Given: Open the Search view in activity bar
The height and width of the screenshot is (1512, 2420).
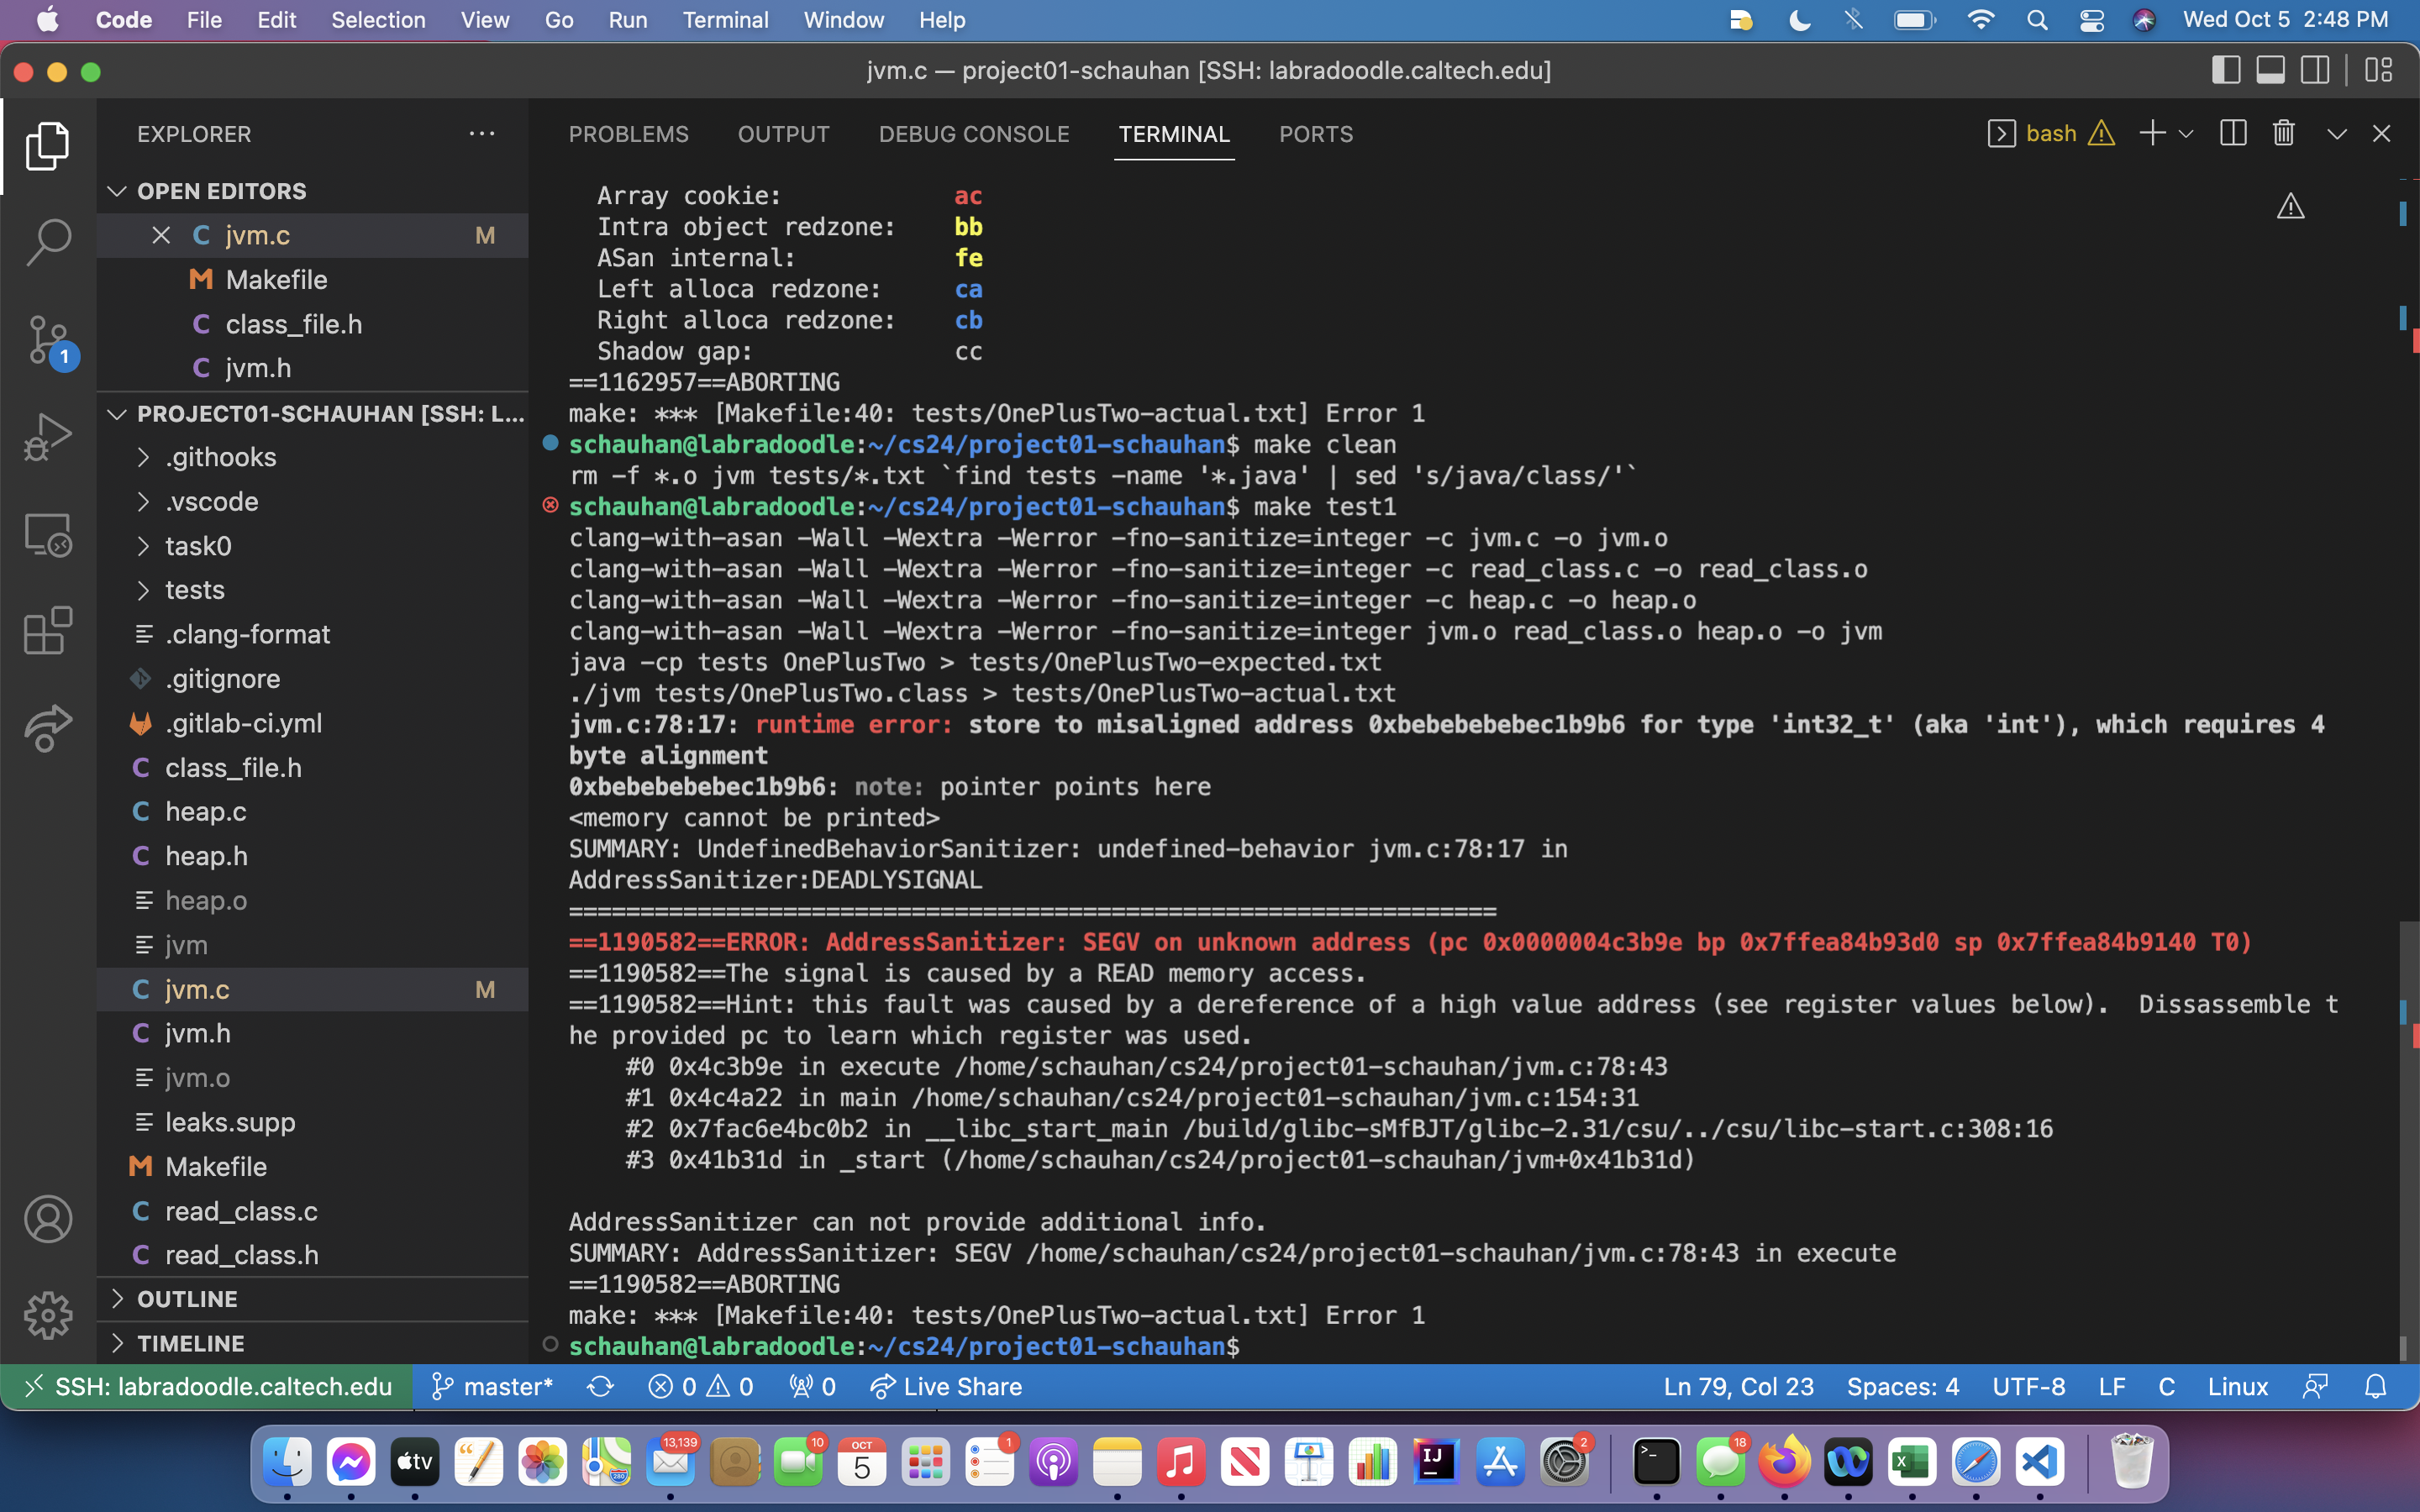Looking at the screenshot, I should (x=48, y=242).
